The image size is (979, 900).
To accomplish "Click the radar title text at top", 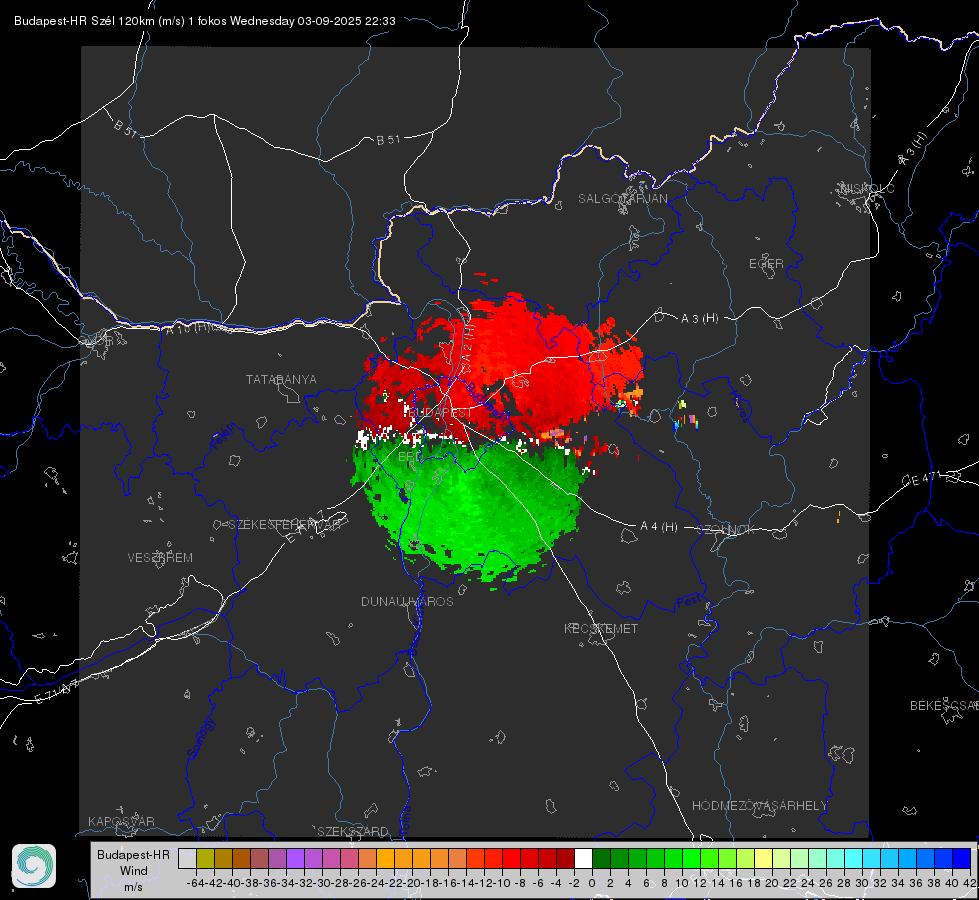I will [x=205, y=21].
